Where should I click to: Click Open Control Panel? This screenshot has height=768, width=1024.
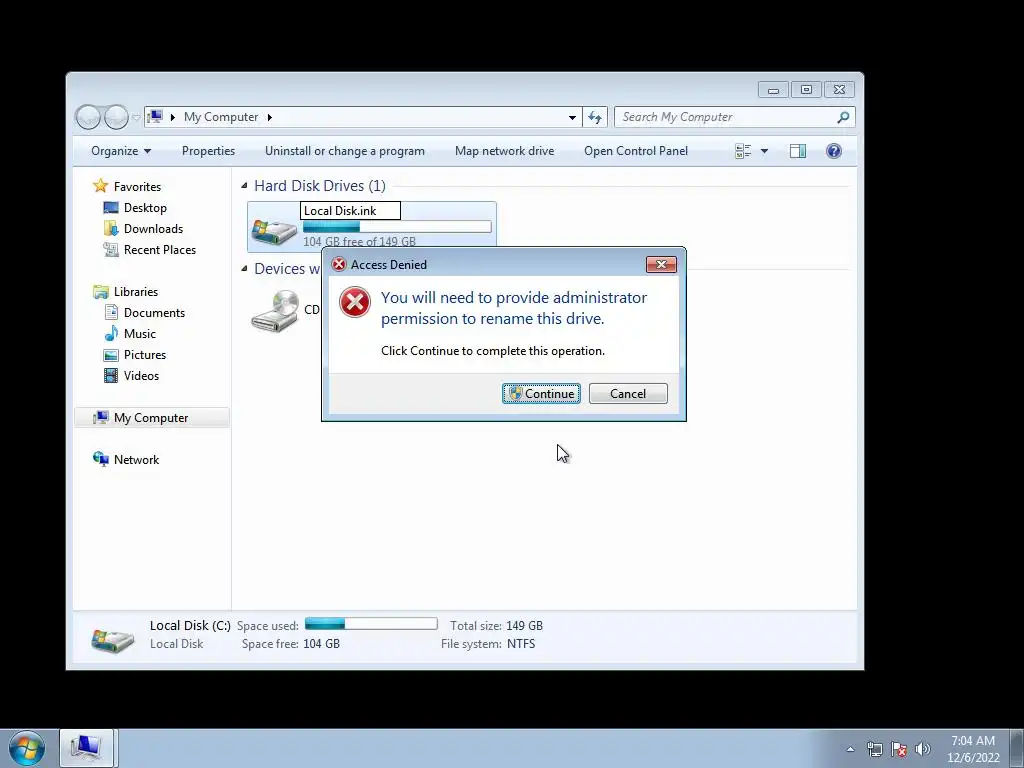(635, 151)
